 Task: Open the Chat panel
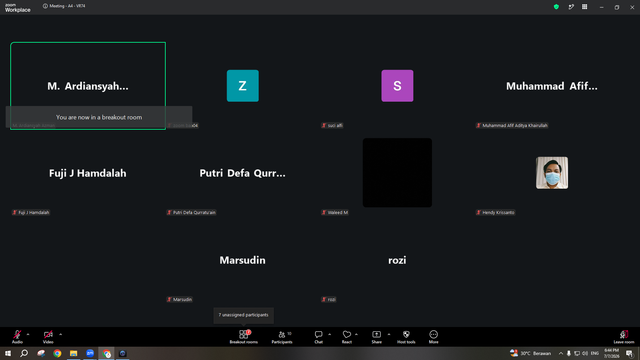(x=318, y=337)
